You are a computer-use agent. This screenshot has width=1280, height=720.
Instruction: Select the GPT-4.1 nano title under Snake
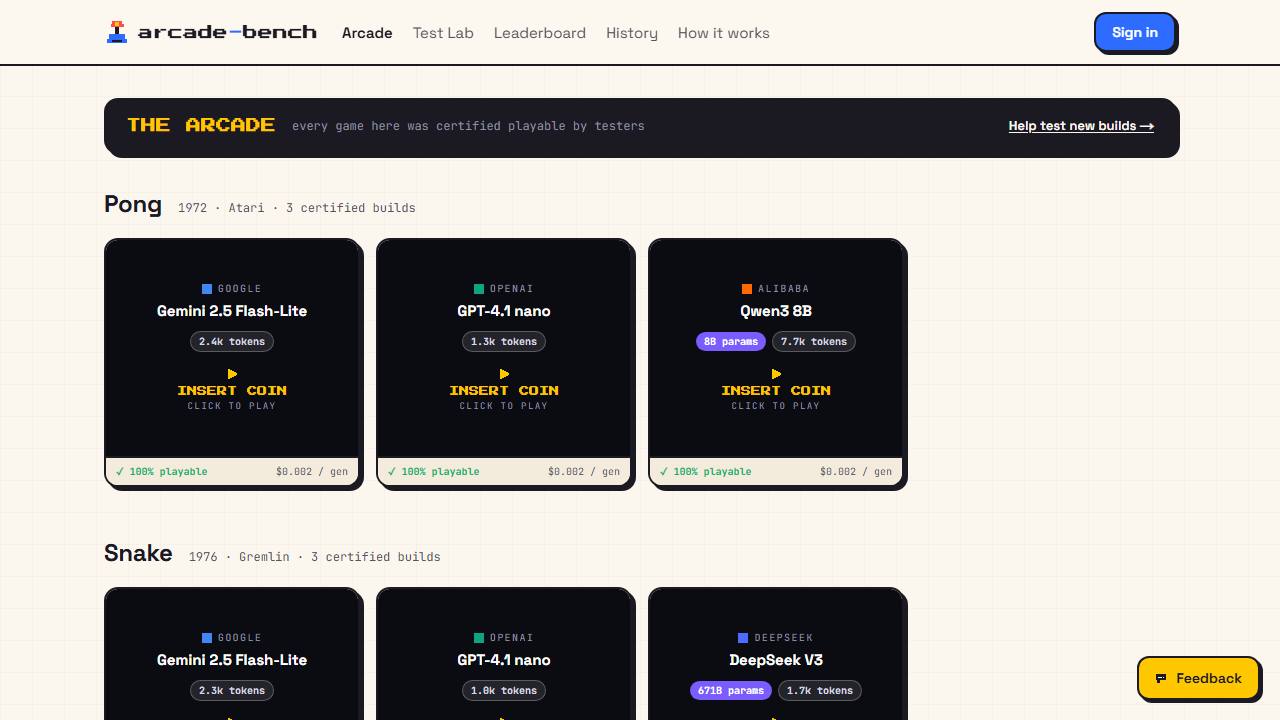click(x=504, y=660)
